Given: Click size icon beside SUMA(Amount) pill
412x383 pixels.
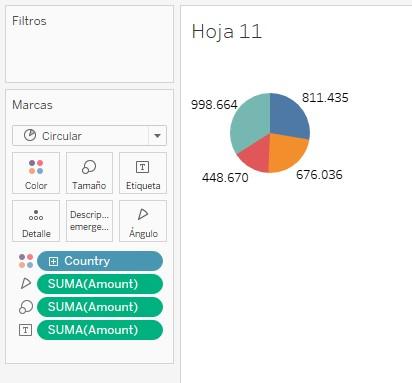Looking at the screenshot, I should coord(26,307).
